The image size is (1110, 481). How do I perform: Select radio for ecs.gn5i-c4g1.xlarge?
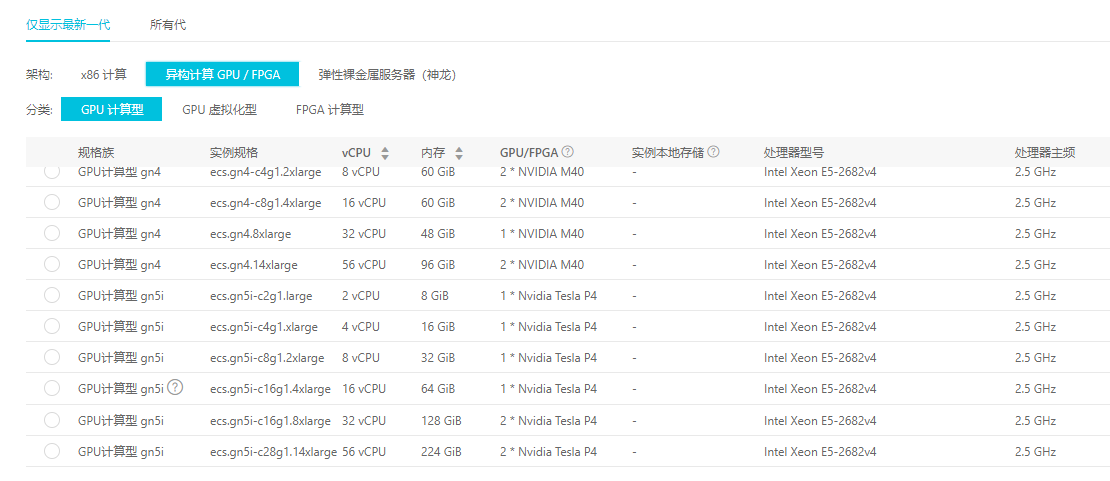[52, 326]
